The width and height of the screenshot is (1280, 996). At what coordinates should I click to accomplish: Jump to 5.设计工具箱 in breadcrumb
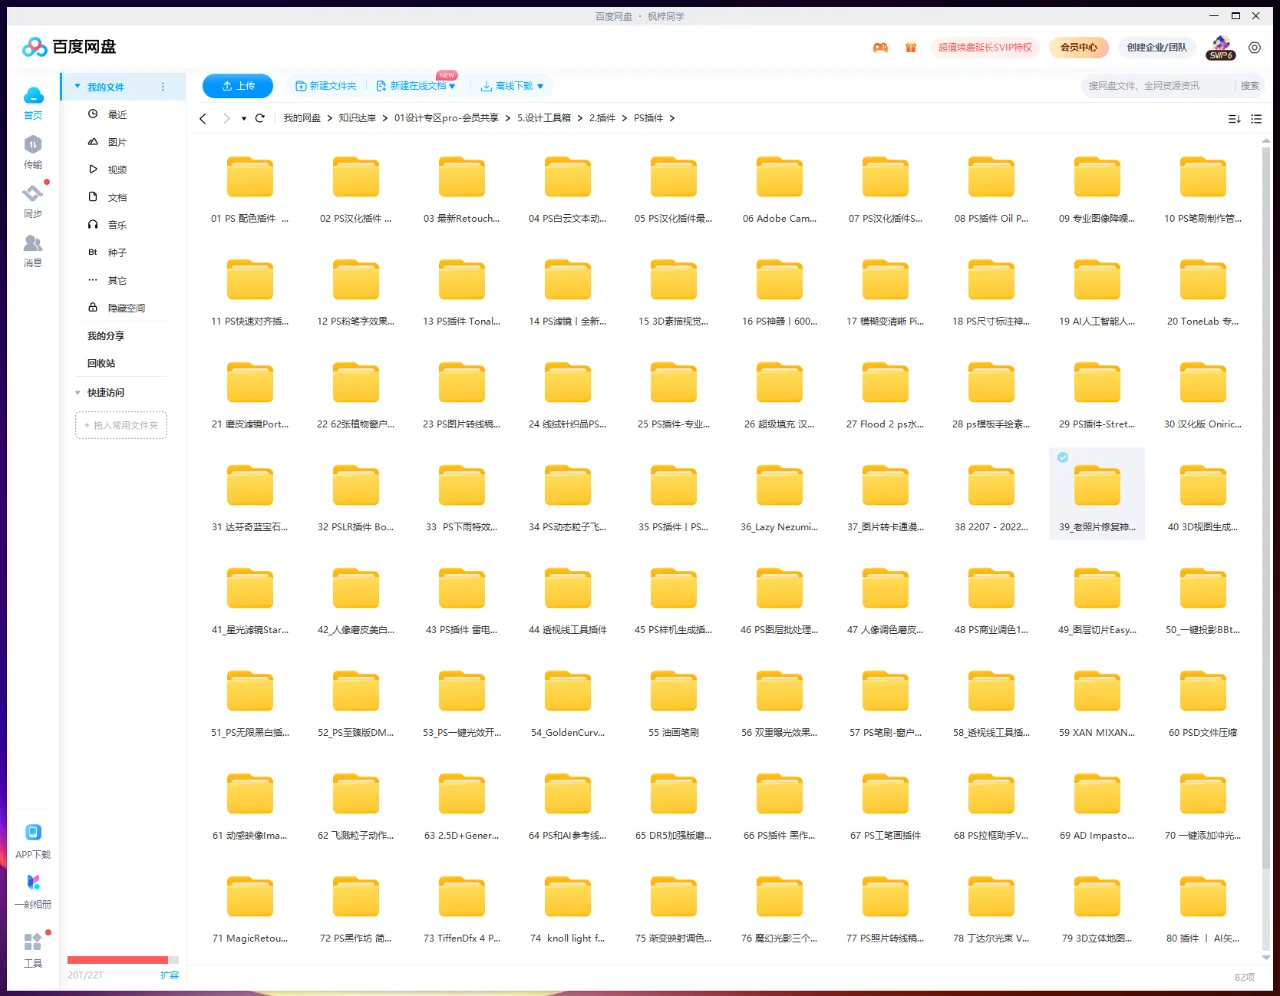(x=544, y=118)
